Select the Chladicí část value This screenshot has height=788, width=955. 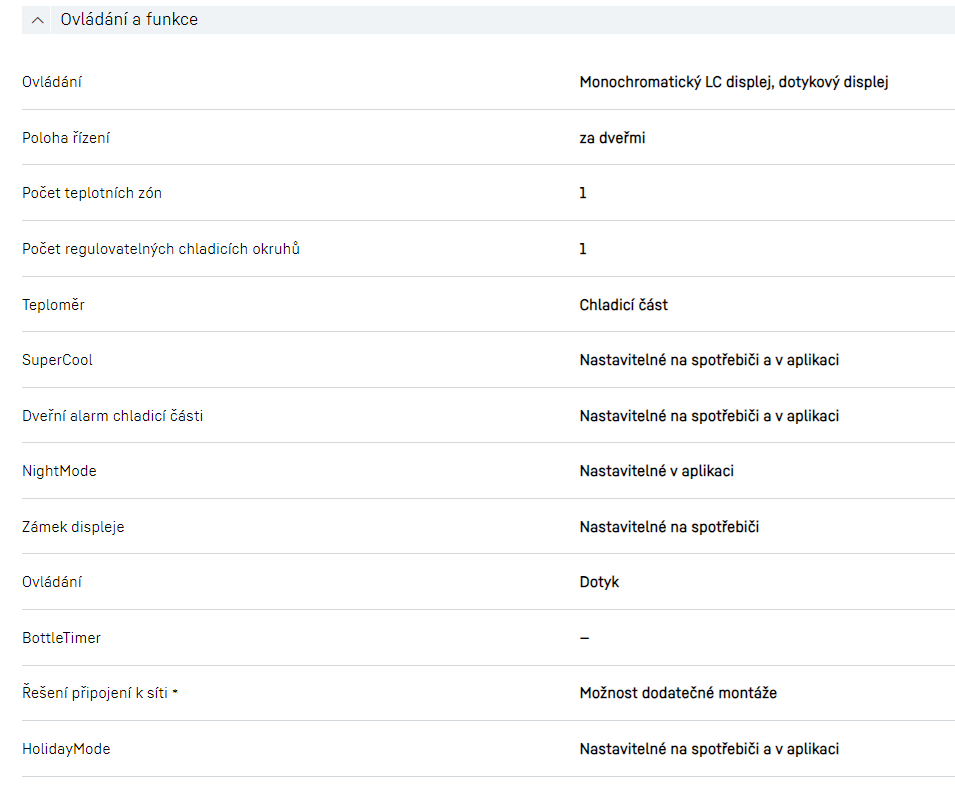point(623,305)
